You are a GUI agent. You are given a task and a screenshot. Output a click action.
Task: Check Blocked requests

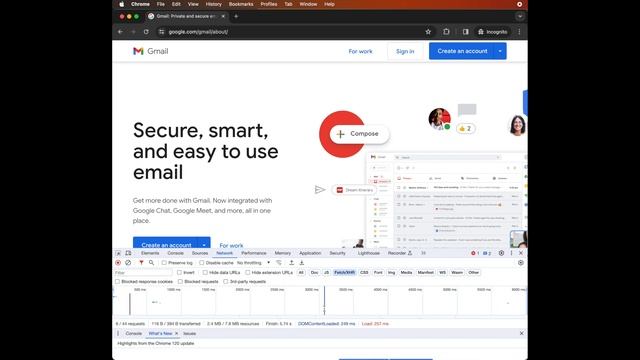[180, 282]
